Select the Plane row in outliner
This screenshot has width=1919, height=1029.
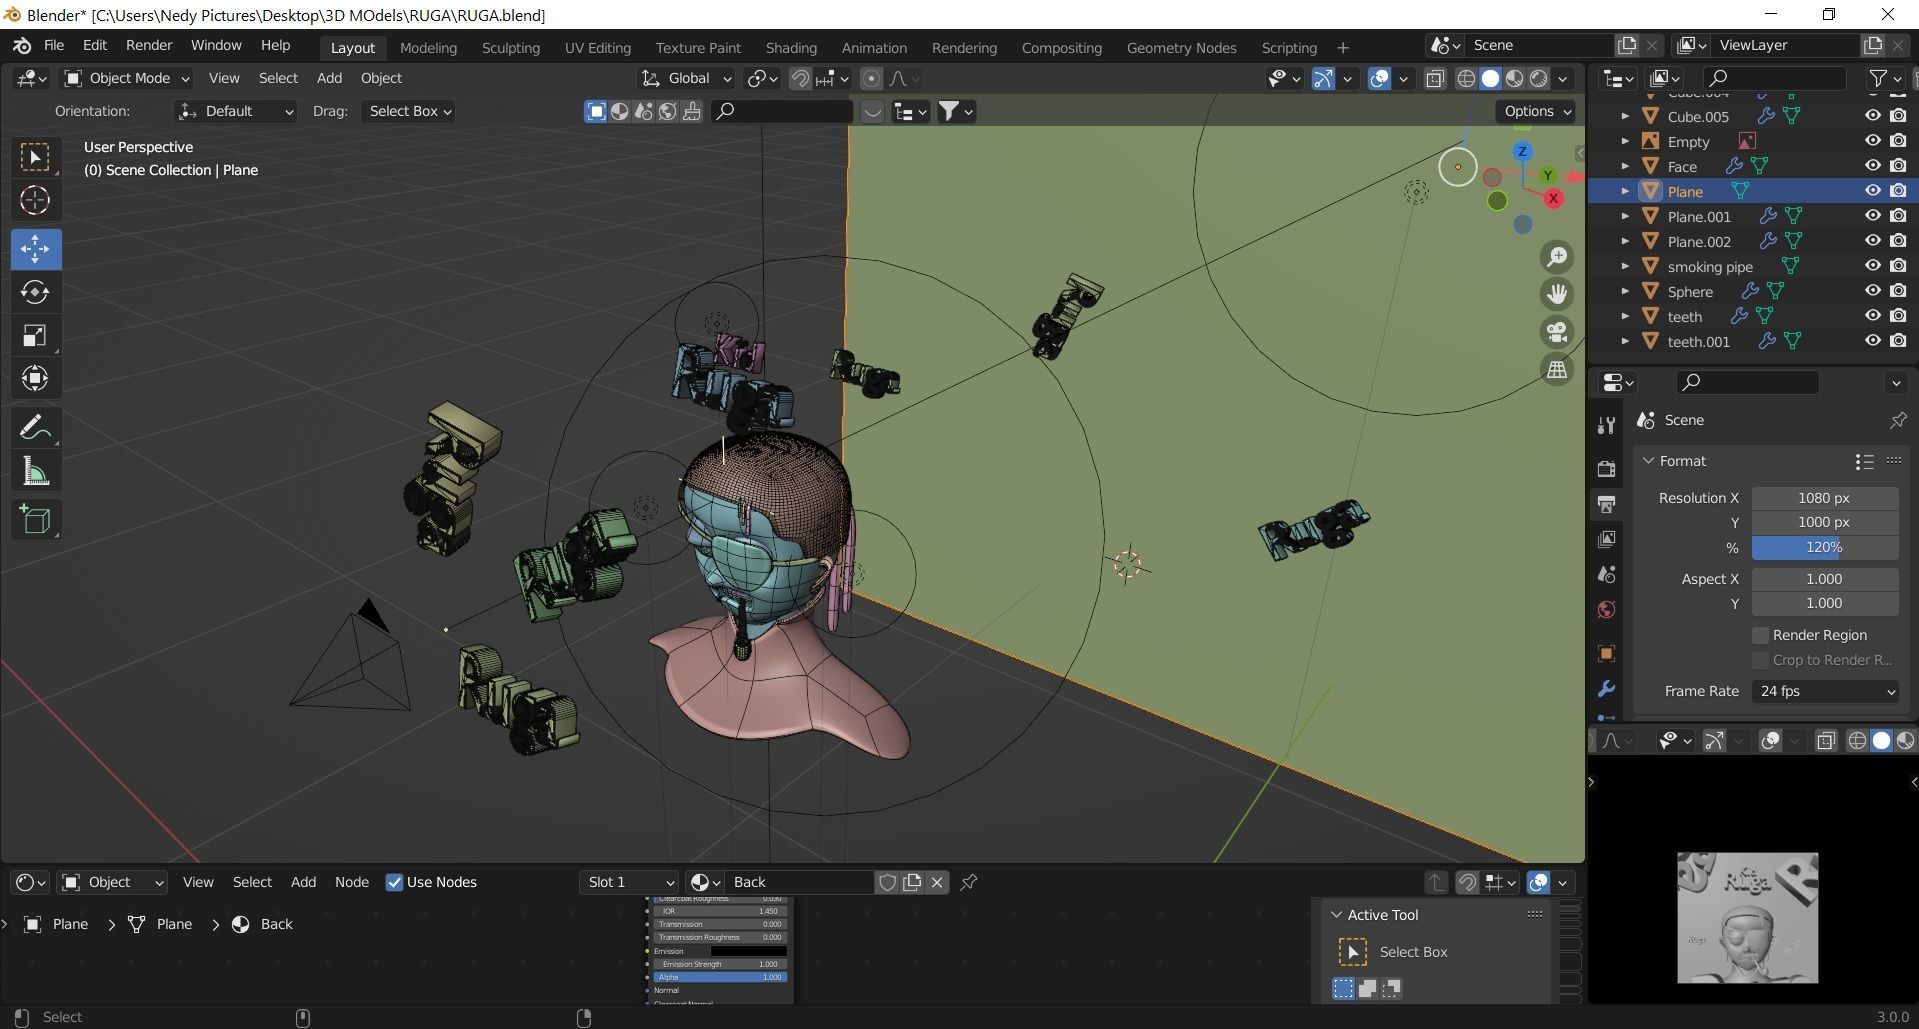pos(1752,191)
